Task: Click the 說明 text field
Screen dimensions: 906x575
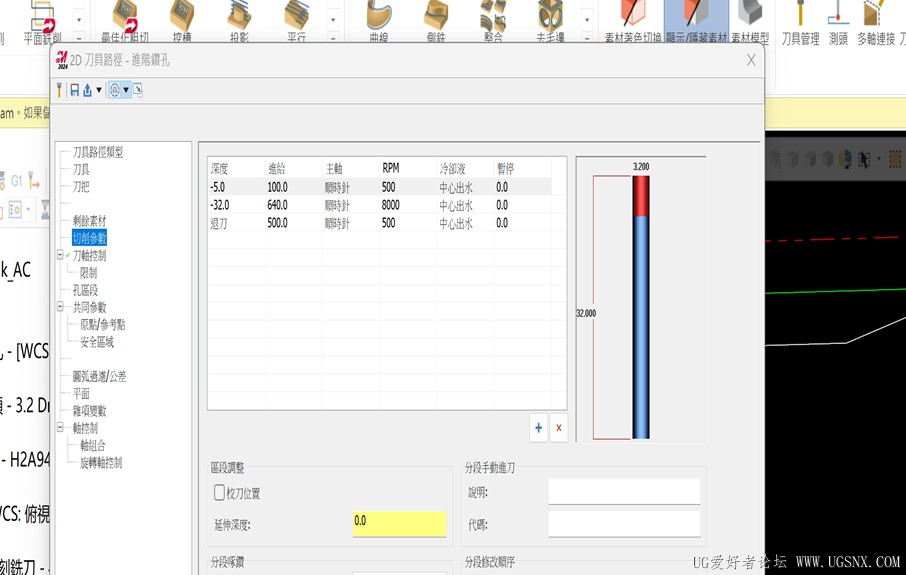Action: pos(624,491)
